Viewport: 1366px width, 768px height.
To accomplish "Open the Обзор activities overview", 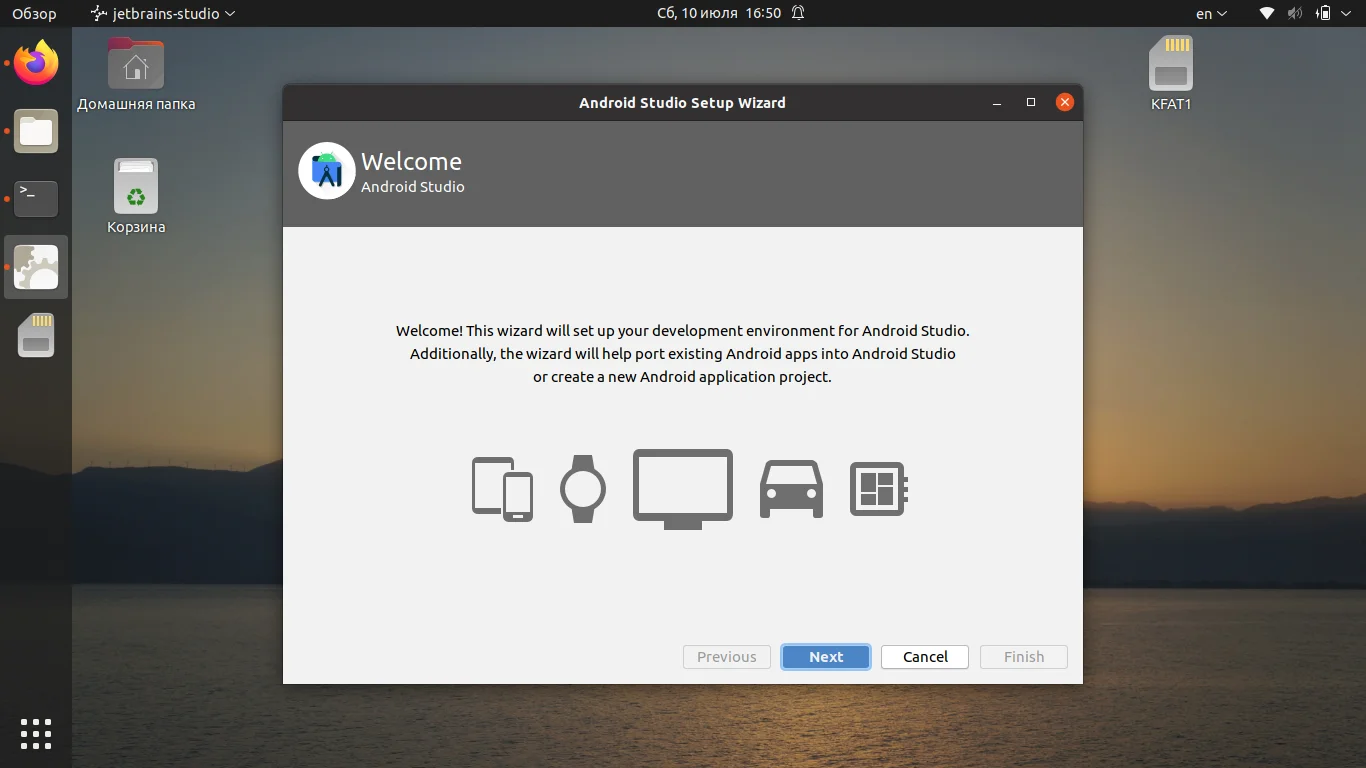I will pos(34,13).
